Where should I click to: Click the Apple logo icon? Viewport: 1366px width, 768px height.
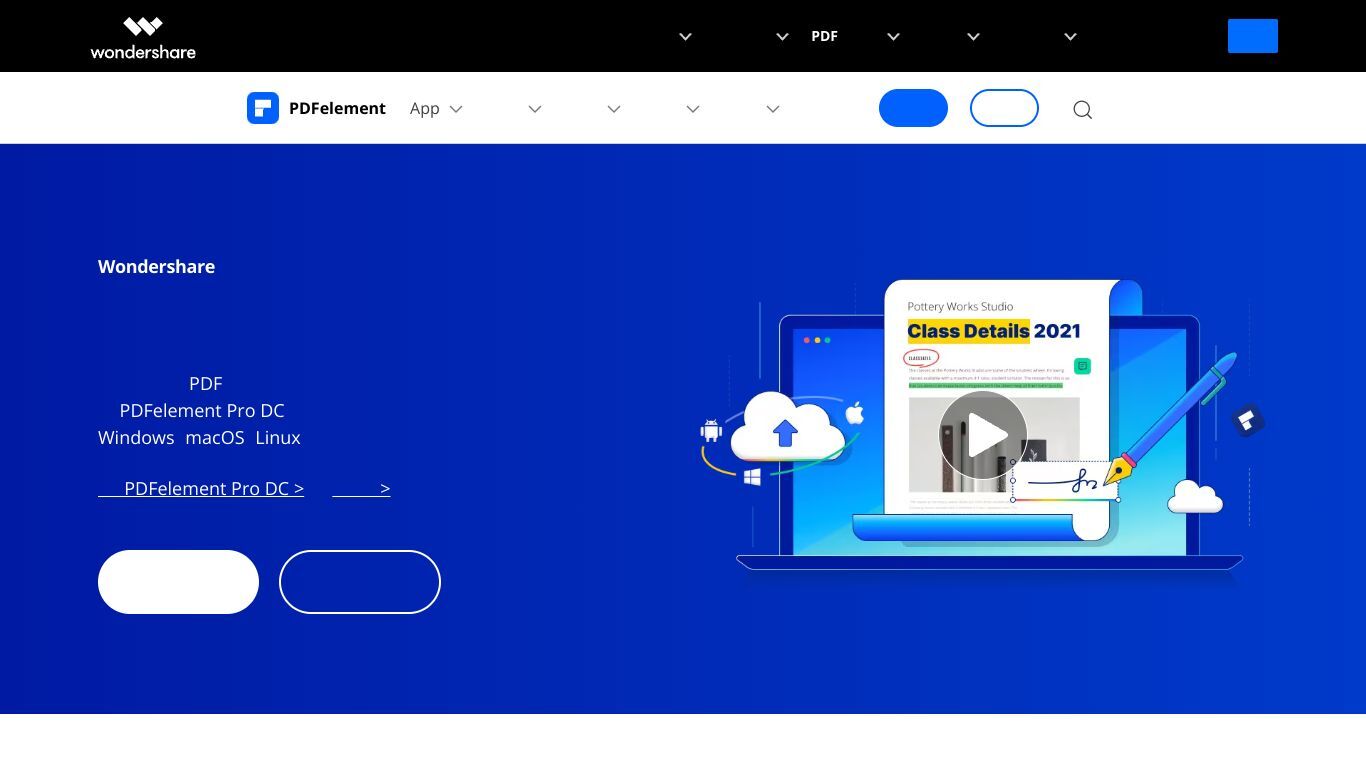(855, 413)
